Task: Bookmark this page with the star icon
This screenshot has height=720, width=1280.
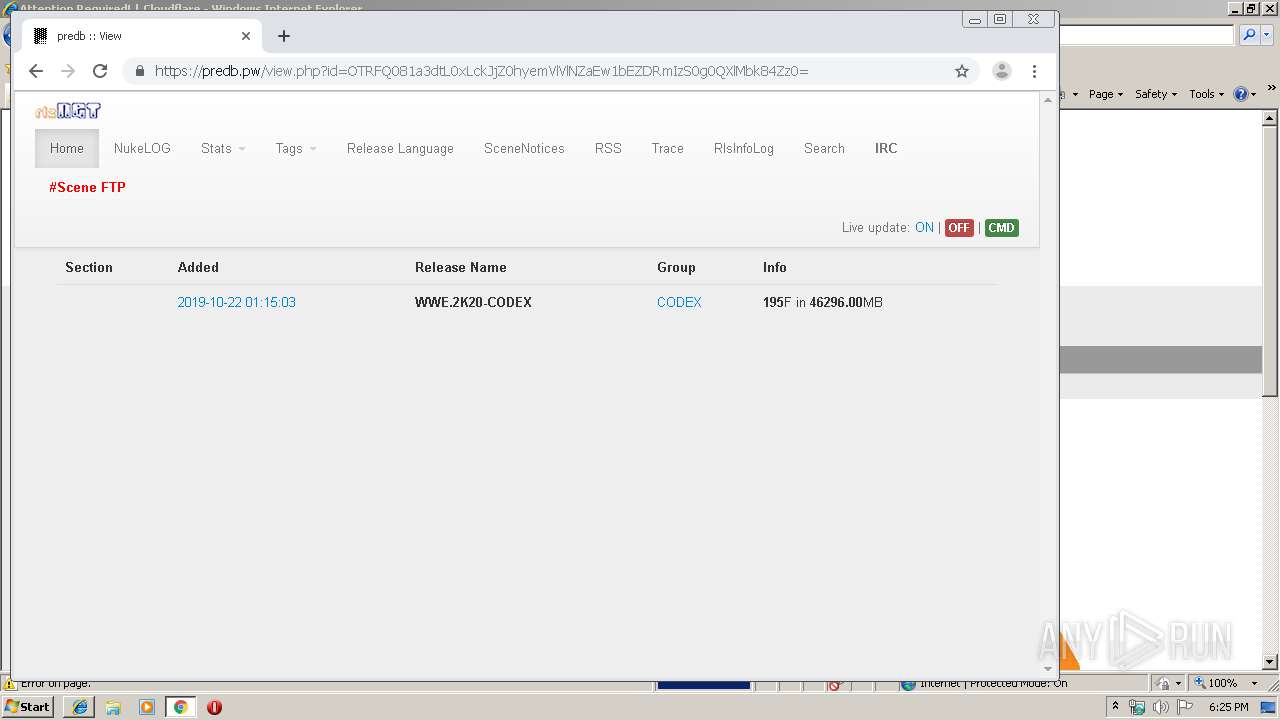Action: pos(962,71)
